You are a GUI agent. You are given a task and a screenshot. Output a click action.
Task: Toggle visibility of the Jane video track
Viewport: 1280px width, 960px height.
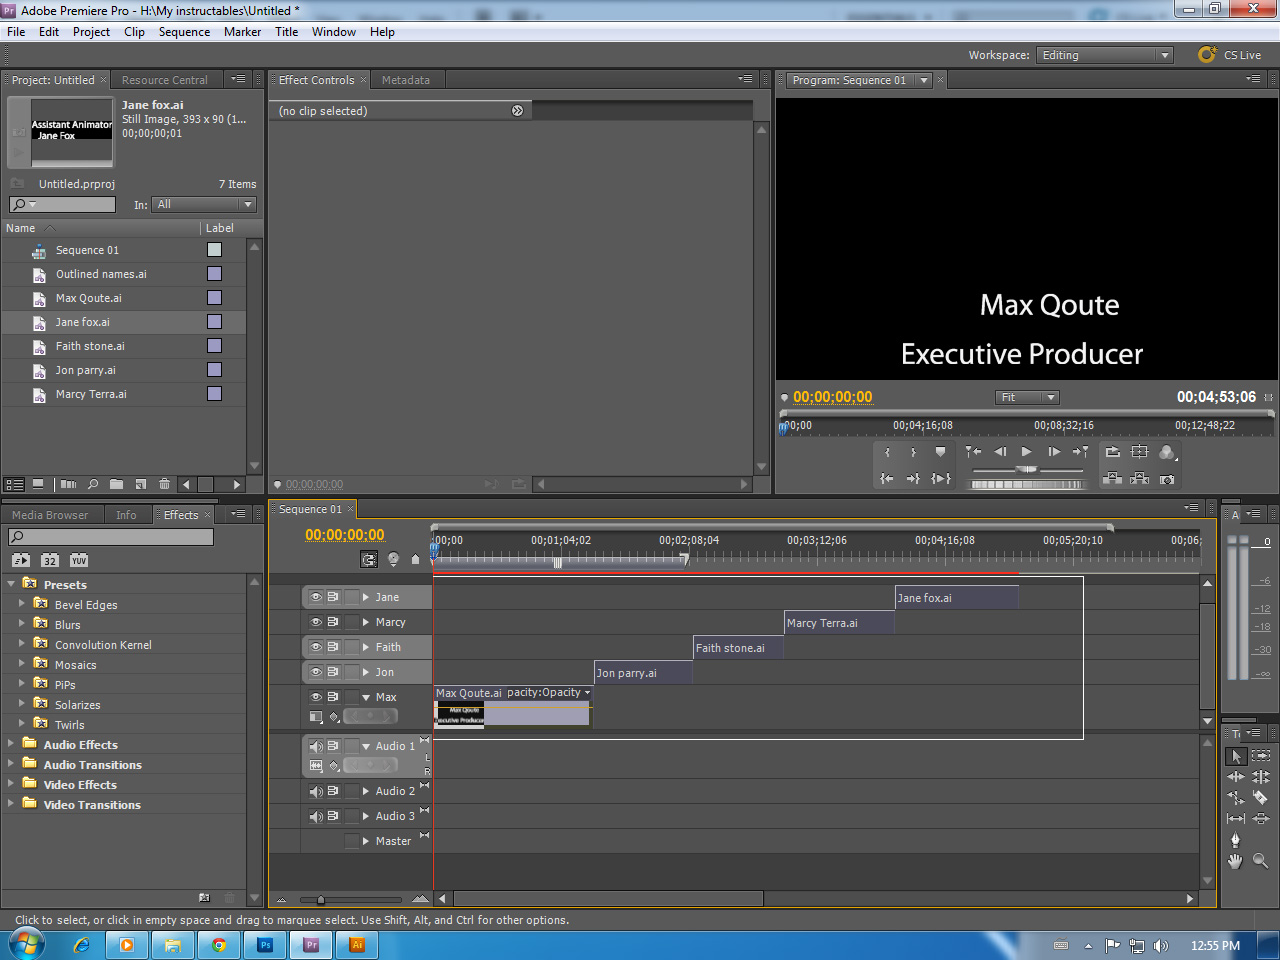[x=316, y=596]
